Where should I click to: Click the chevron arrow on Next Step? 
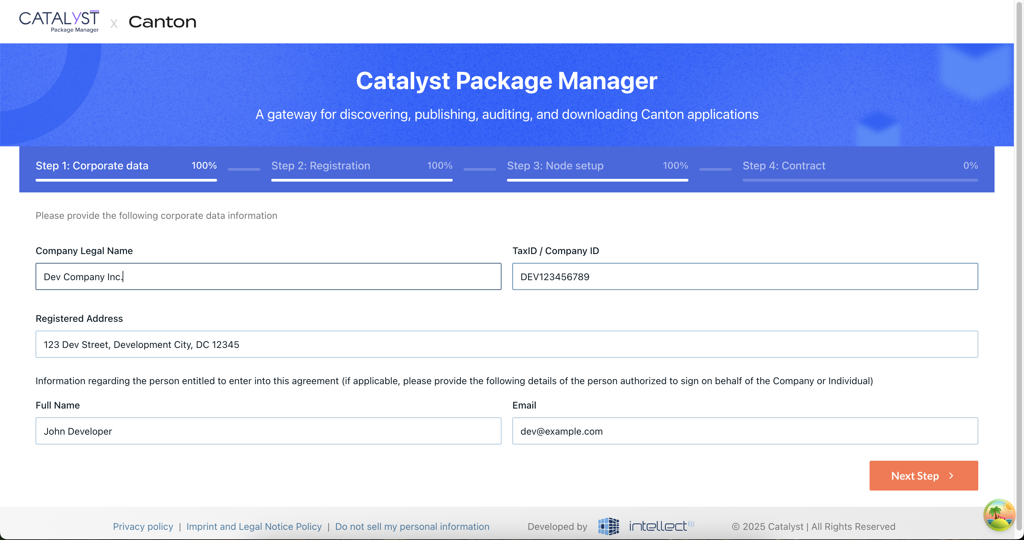coord(951,476)
